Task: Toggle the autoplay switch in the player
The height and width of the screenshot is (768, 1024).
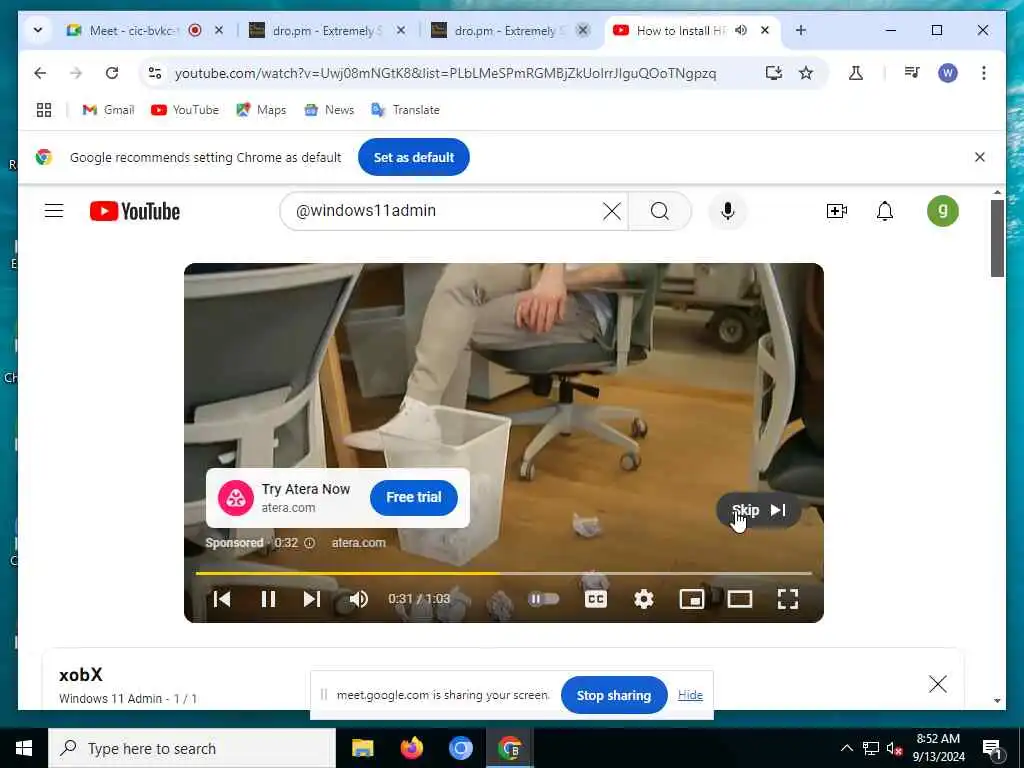Action: pos(543,599)
